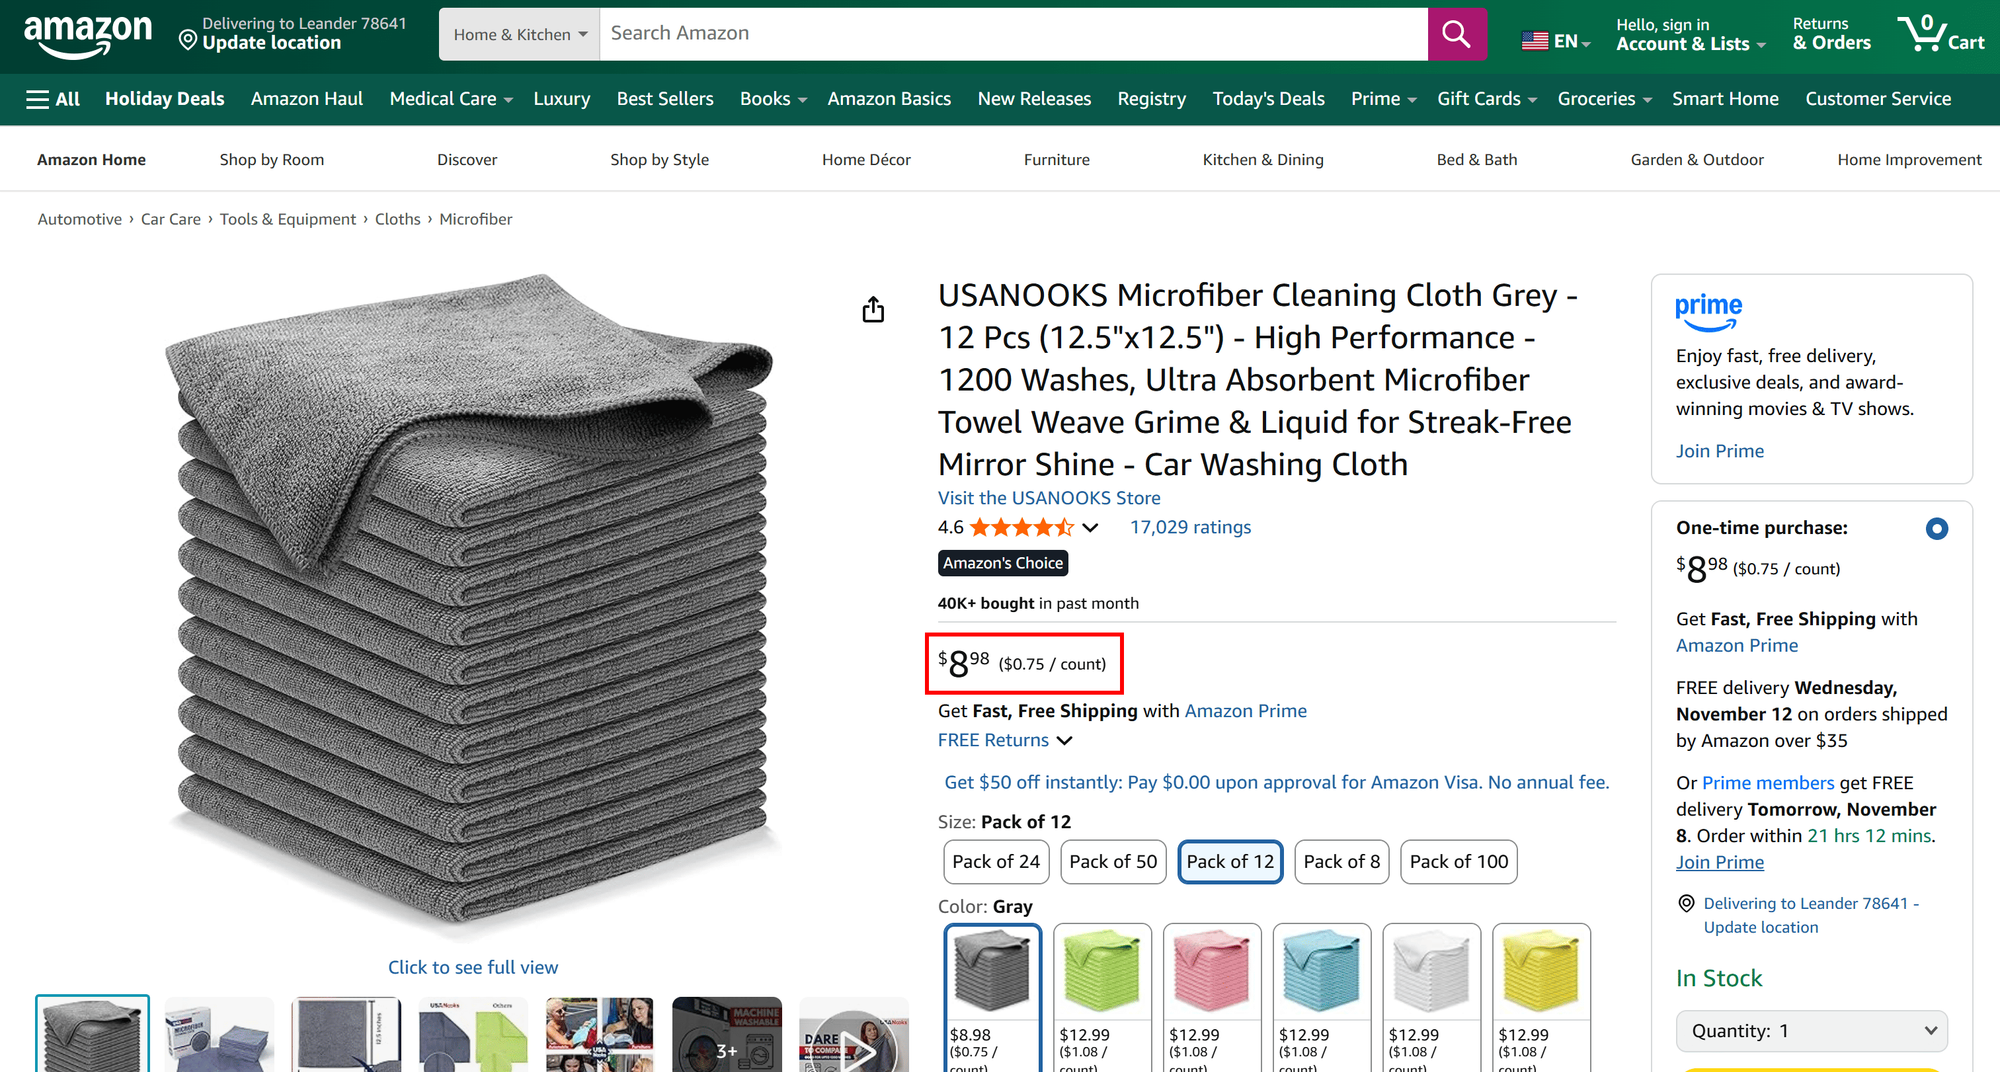Select the One-time purchase radio button
This screenshot has height=1072, width=2000.
[1937, 528]
